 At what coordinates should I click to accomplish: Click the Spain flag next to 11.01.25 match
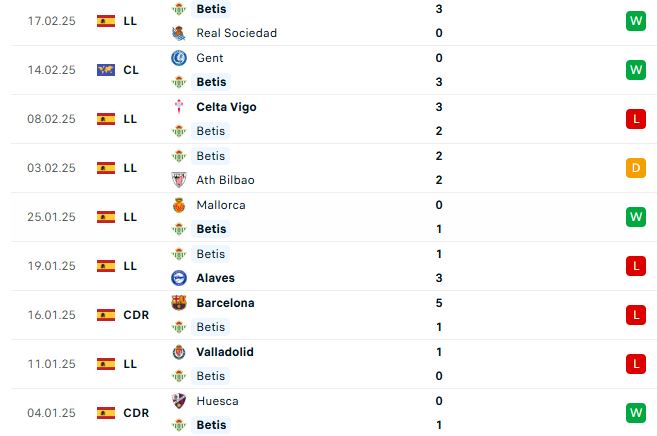(x=106, y=364)
